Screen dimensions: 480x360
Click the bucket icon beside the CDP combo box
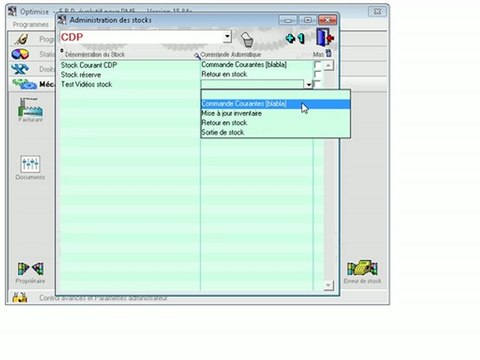point(247,40)
